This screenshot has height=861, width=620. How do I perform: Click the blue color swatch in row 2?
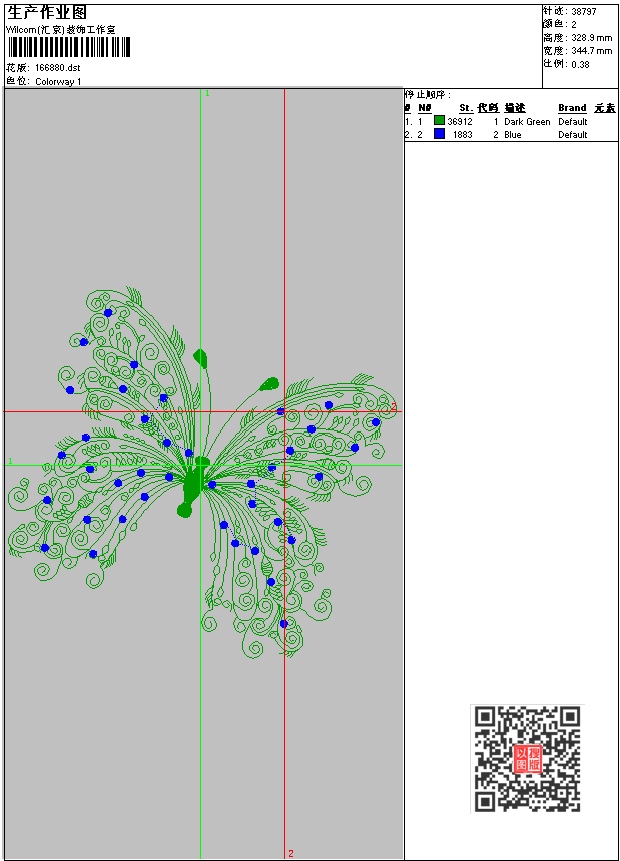click(x=439, y=134)
